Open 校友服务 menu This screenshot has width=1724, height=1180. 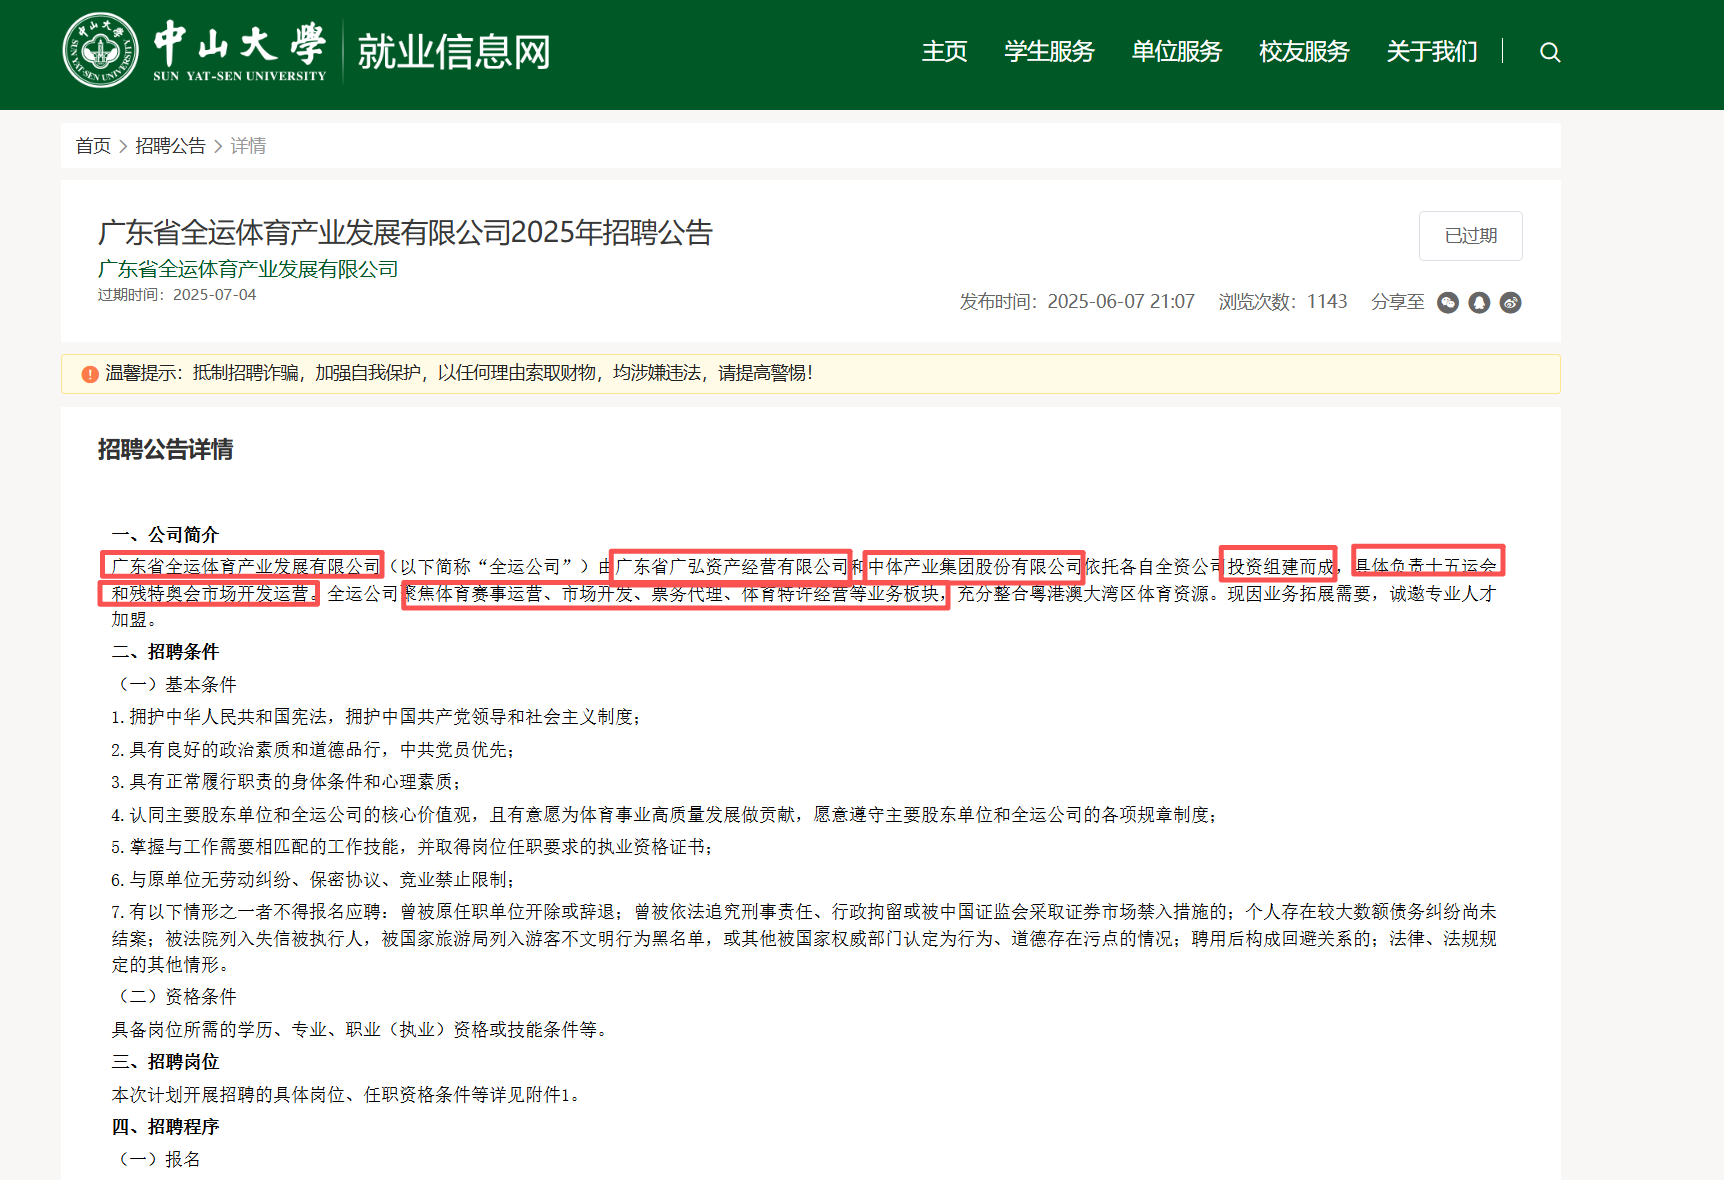[1304, 51]
